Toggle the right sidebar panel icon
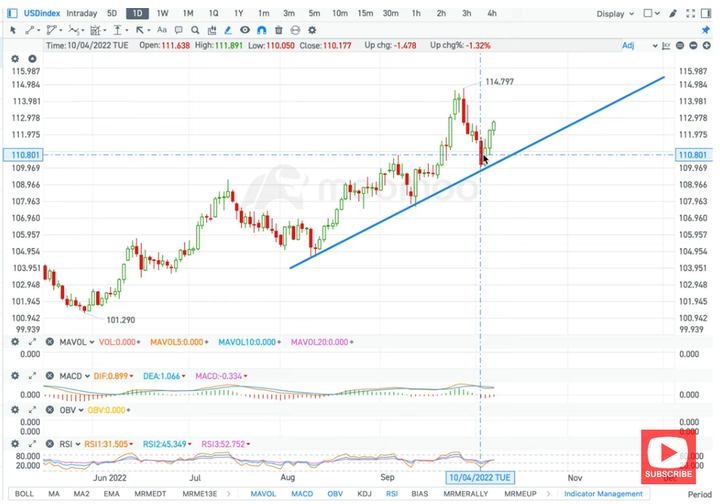This screenshot has width=720, height=504. [x=706, y=13]
